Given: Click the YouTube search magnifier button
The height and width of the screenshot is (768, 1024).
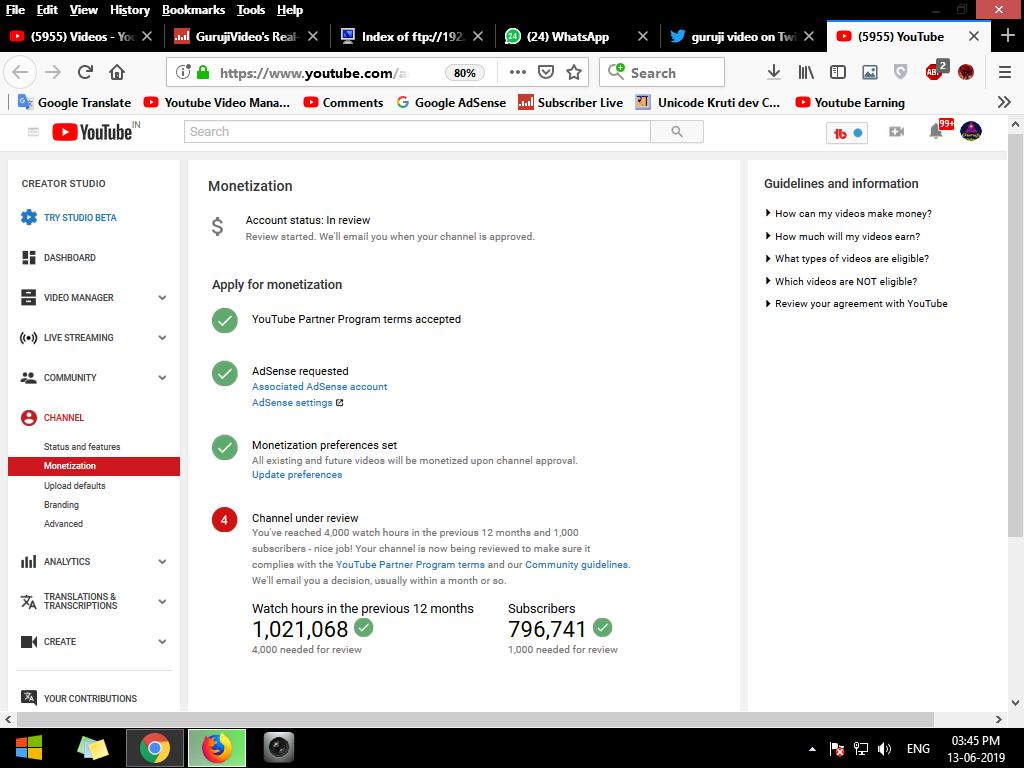Looking at the screenshot, I should coord(677,132).
